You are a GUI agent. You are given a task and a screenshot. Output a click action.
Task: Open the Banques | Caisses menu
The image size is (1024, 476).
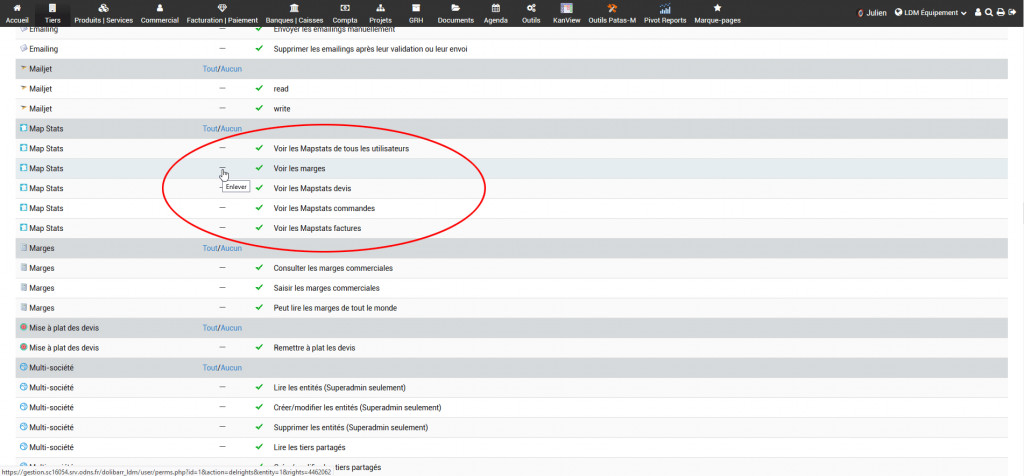(x=295, y=13)
